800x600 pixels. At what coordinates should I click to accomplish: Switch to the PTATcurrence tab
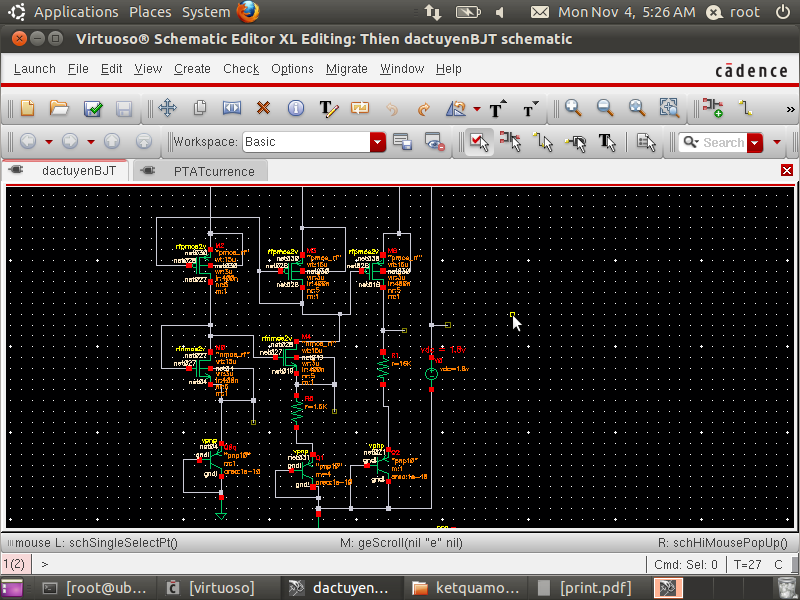pos(201,171)
